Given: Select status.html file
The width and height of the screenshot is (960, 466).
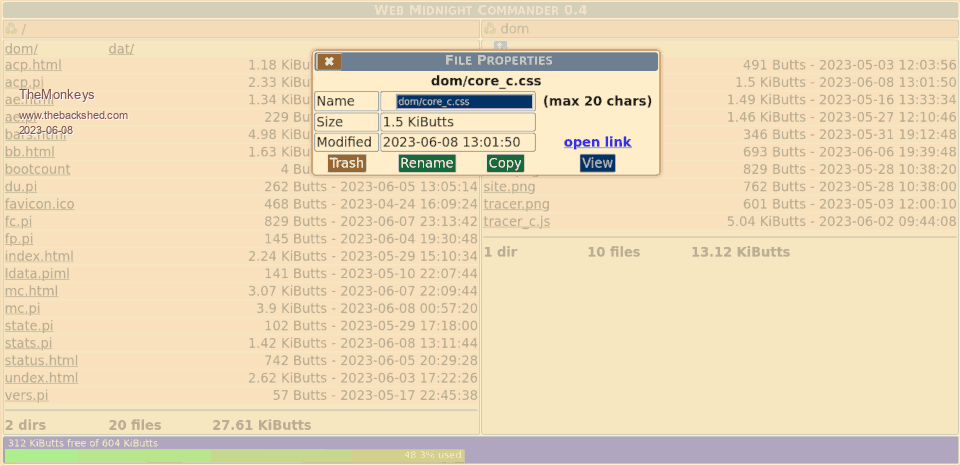Looking at the screenshot, I should click(41, 360).
